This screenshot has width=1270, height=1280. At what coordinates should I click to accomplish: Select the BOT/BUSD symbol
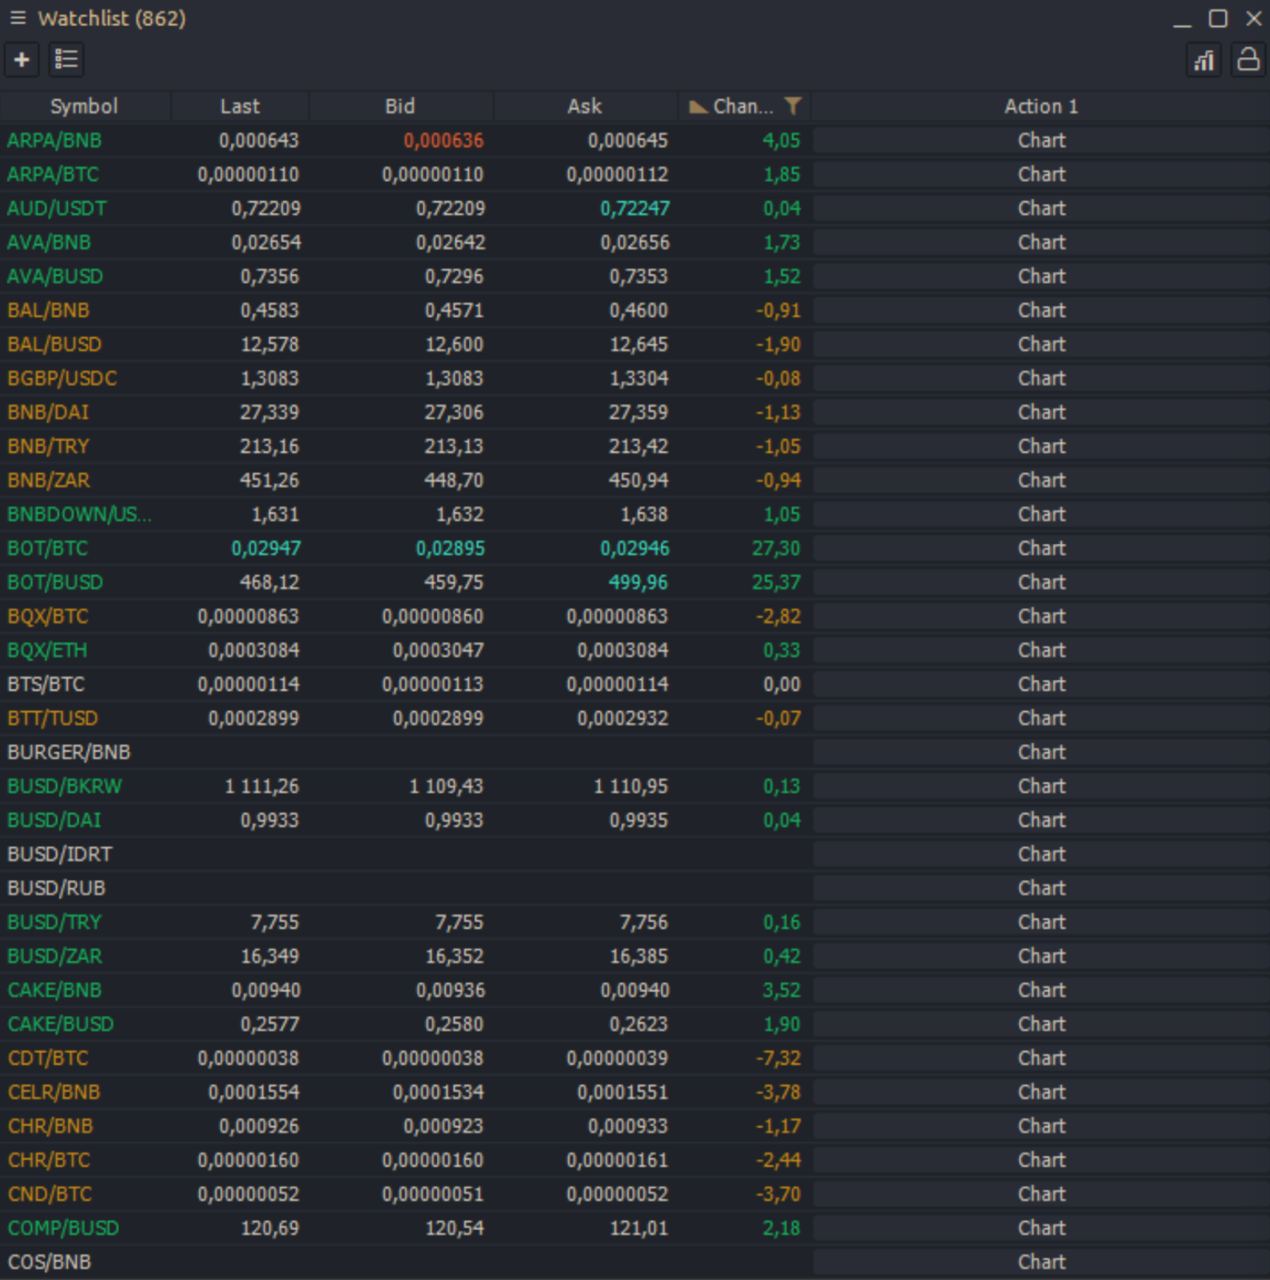(55, 582)
